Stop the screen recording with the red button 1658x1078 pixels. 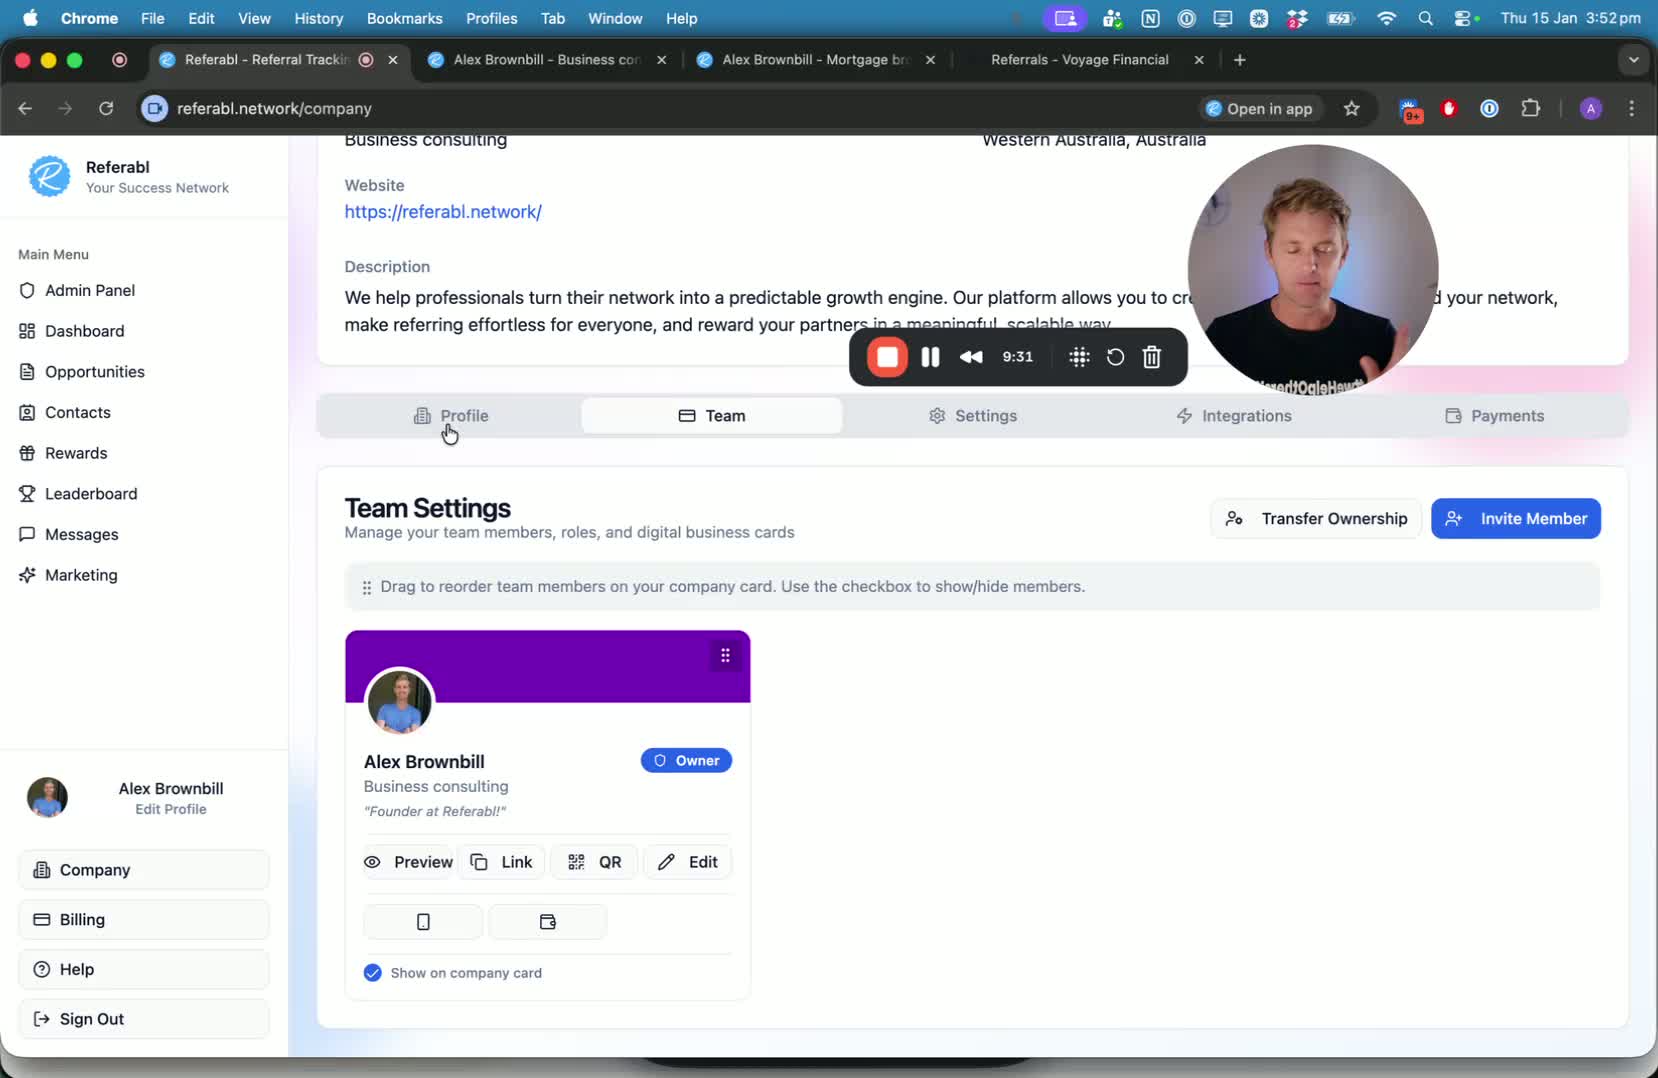tap(887, 357)
